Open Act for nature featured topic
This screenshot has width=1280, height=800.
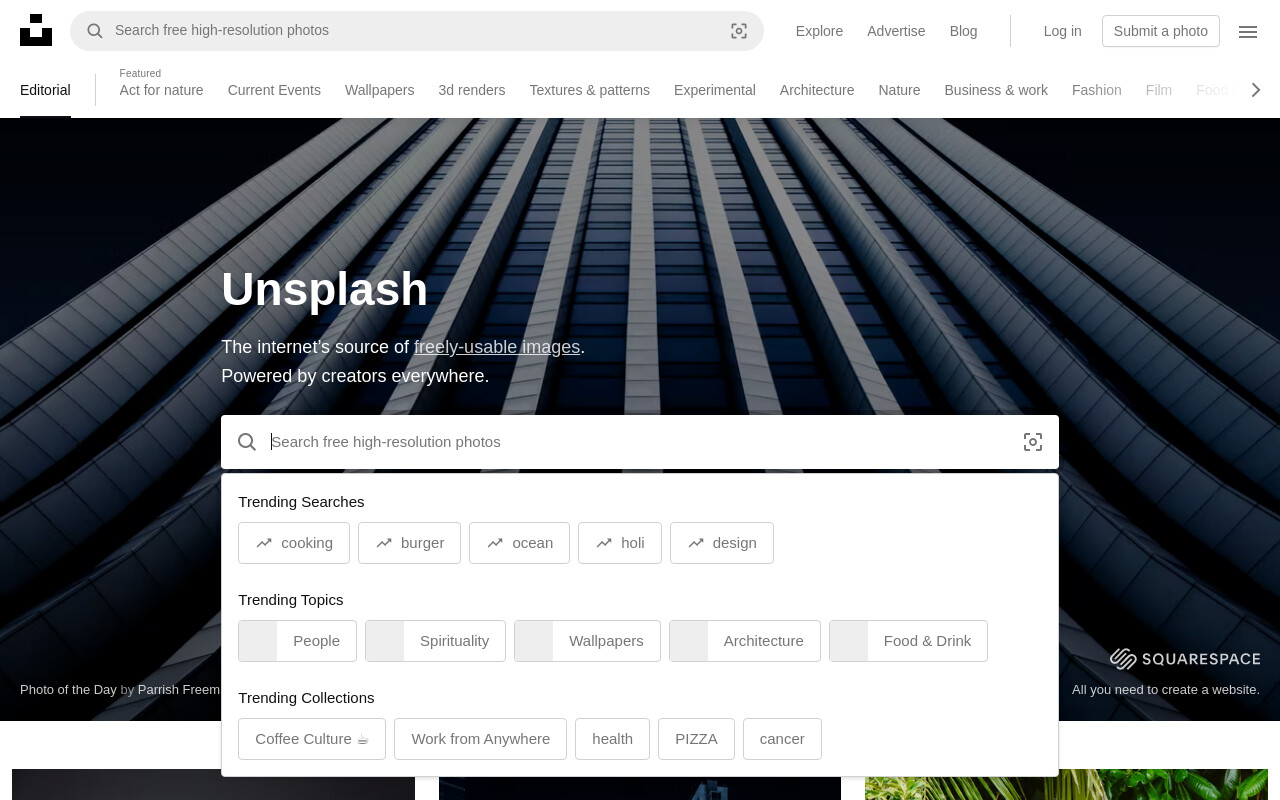(161, 90)
